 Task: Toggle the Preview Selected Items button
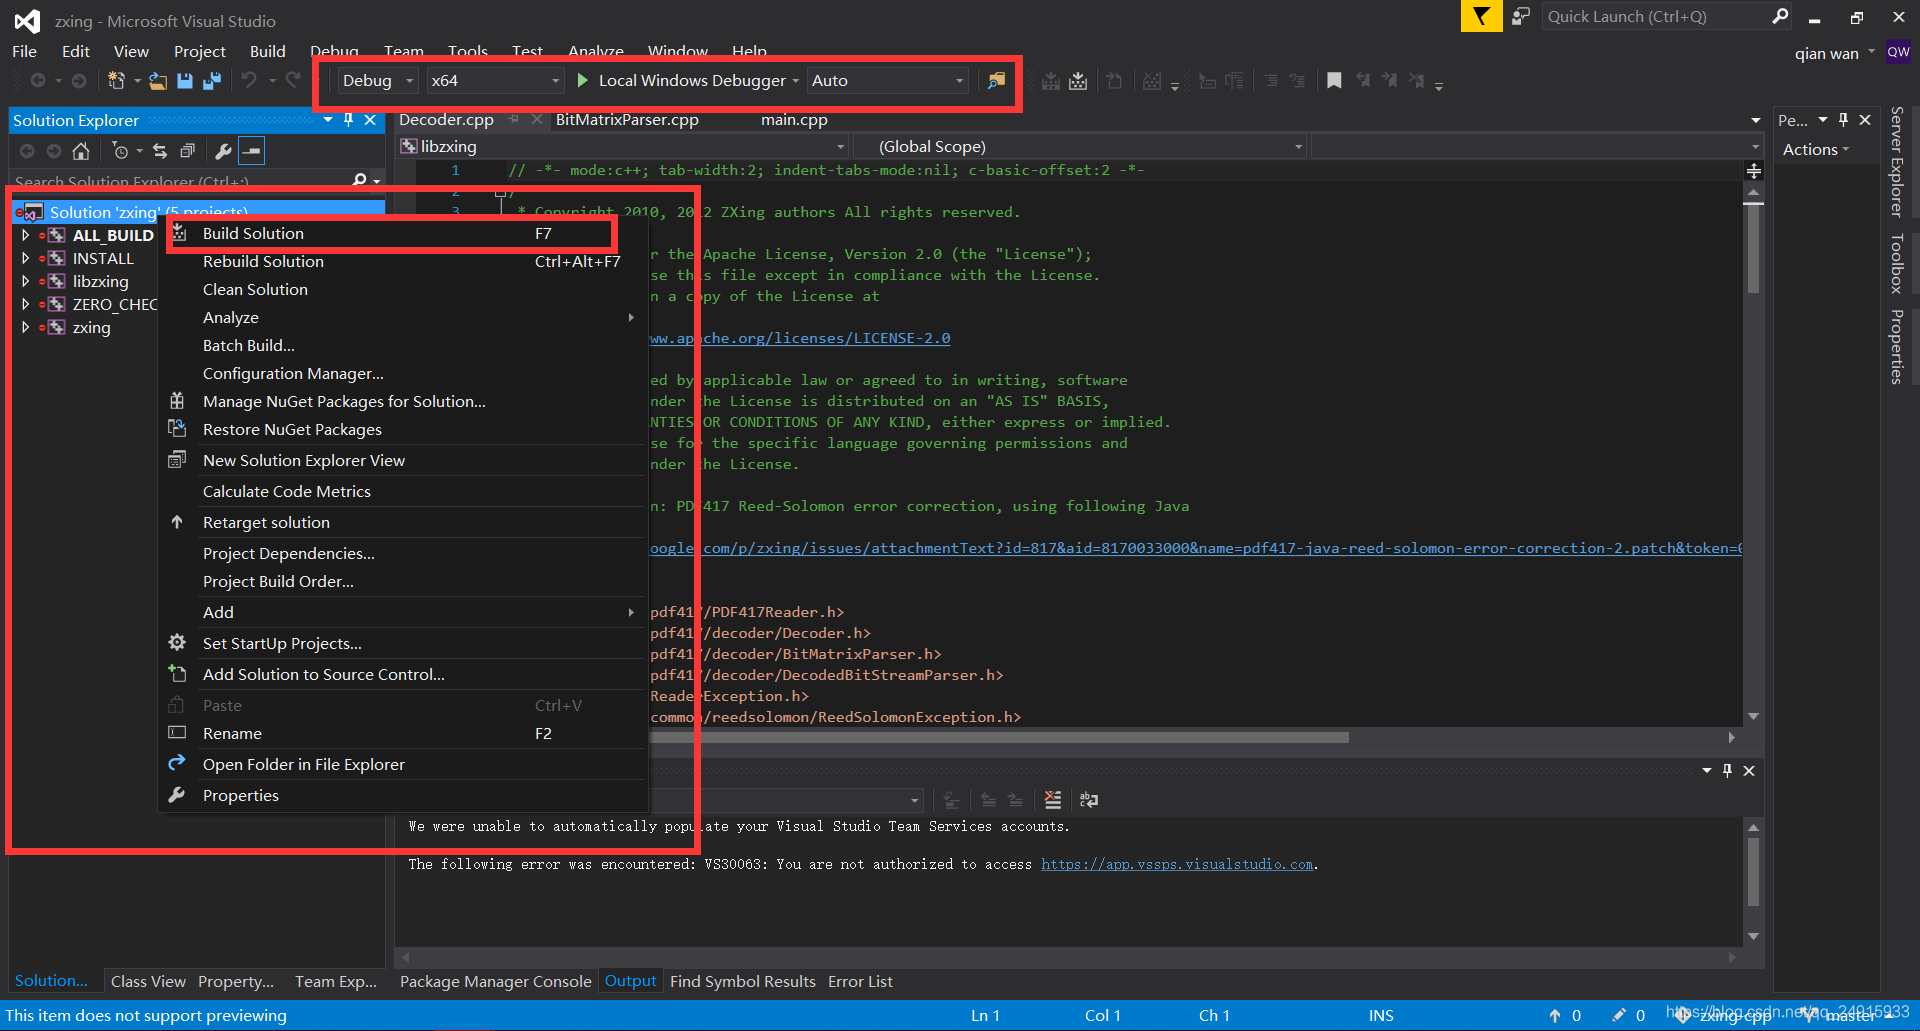(252, 151)
